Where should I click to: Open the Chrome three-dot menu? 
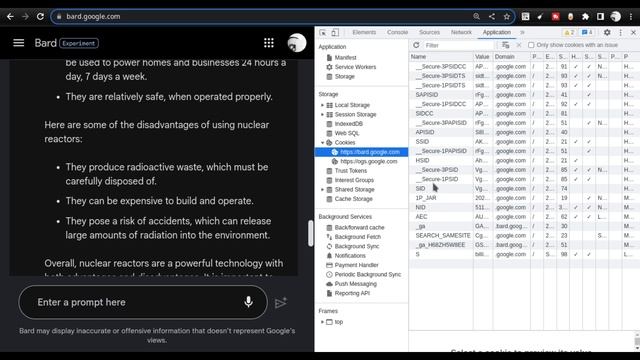click(x=631, y=16)
